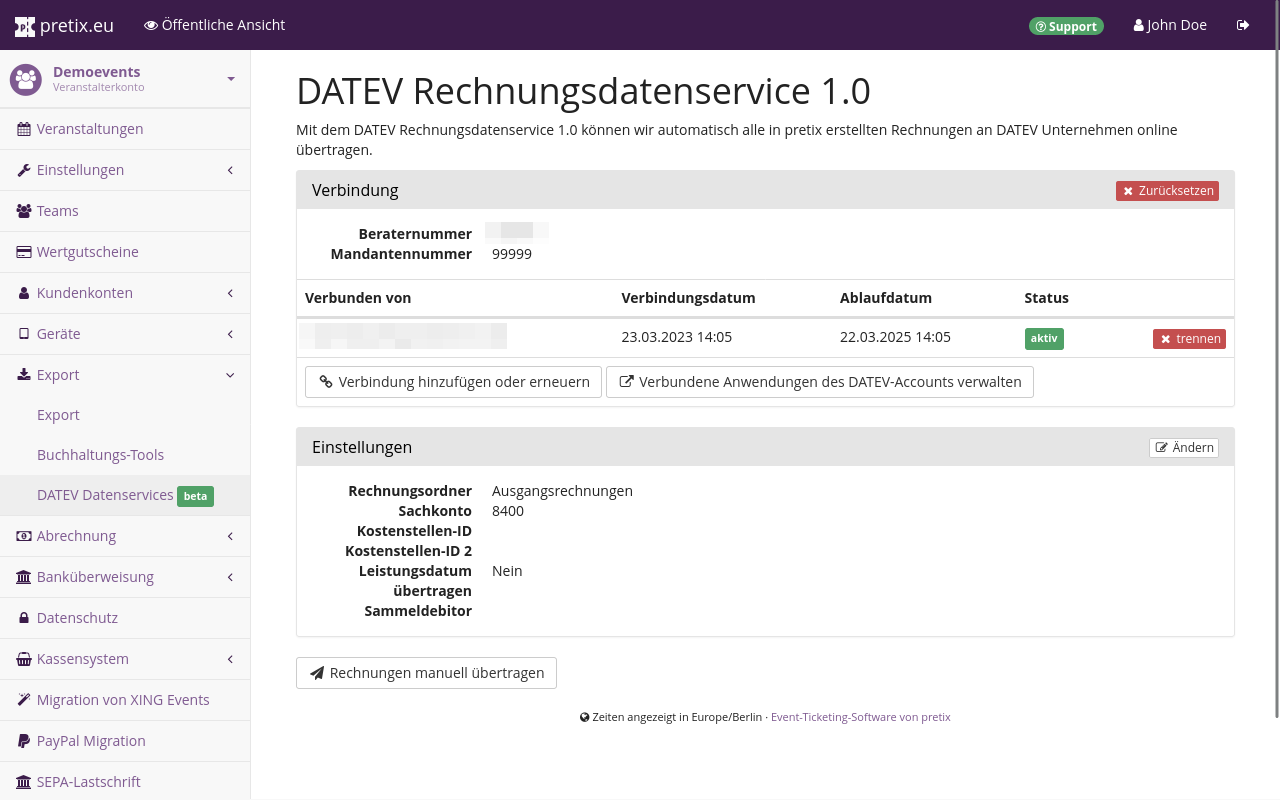Expand the Kundenkonten submenu chevron
Screen dimensions: 1280x800
[230, 293]
